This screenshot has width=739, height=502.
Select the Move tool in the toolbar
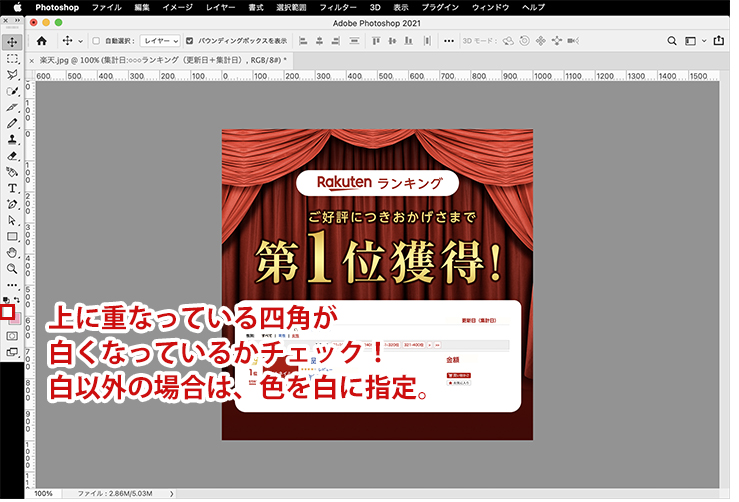tap(12, 42)
